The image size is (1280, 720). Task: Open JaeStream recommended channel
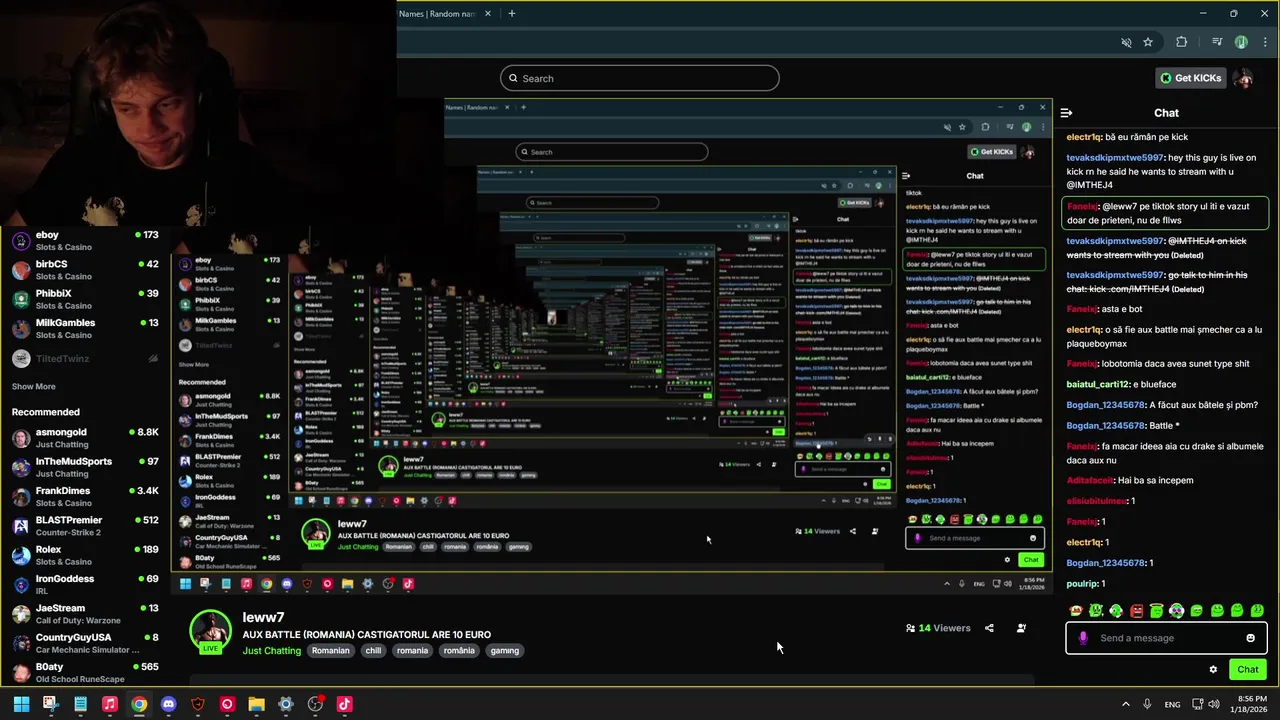(x=86, y=614)
